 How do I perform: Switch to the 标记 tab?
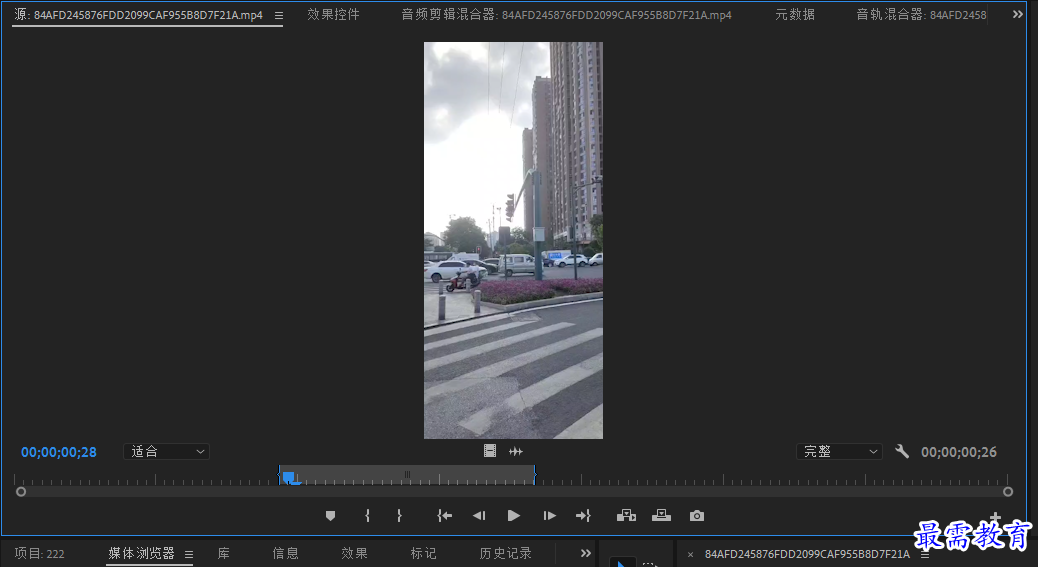[423, 553]
